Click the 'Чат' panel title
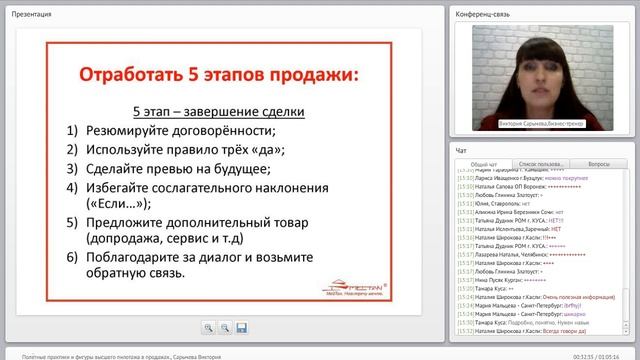Image resolution: width=640 pixels, height=360 pixels. pyautogui.click(x=461, y=151)
